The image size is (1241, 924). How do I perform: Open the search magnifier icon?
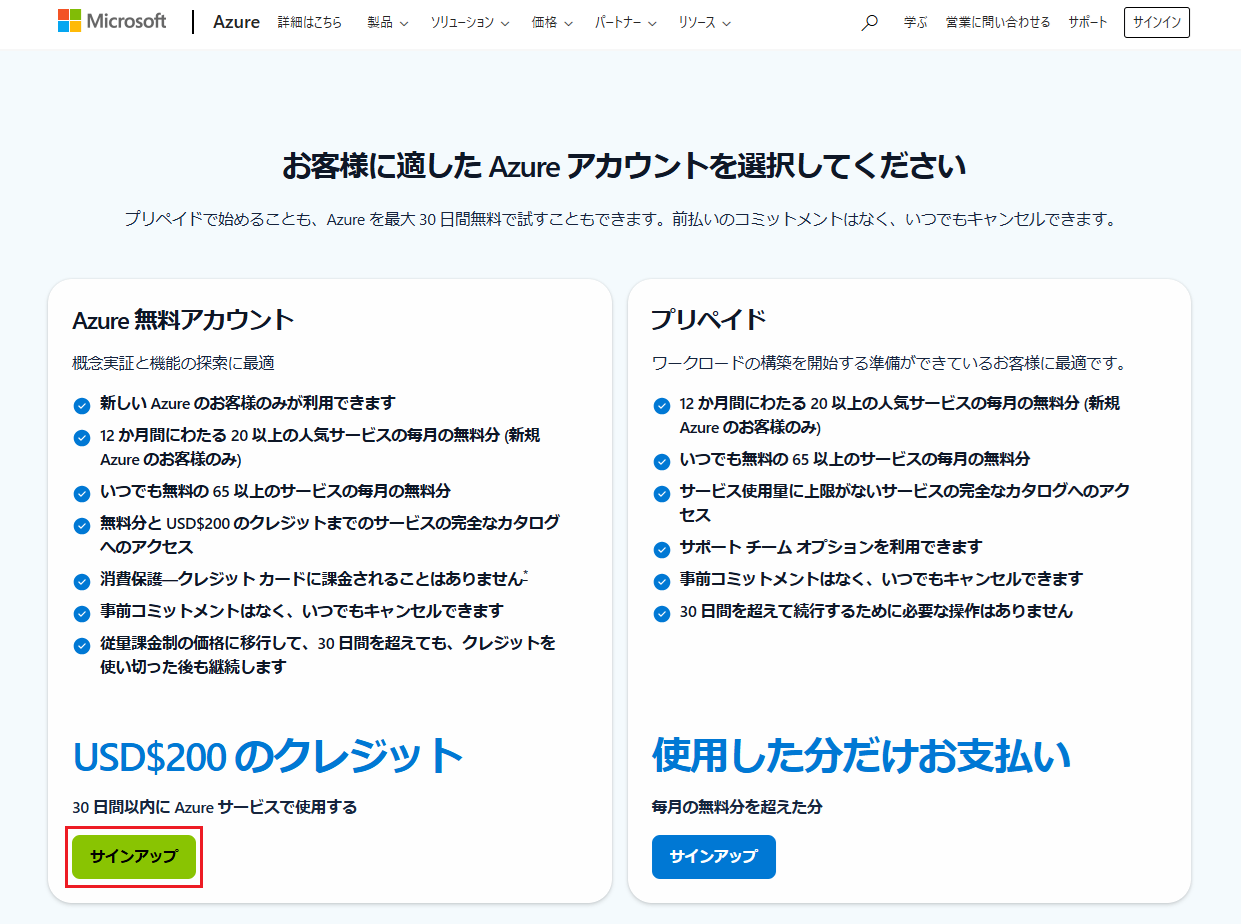pos(869,22)
